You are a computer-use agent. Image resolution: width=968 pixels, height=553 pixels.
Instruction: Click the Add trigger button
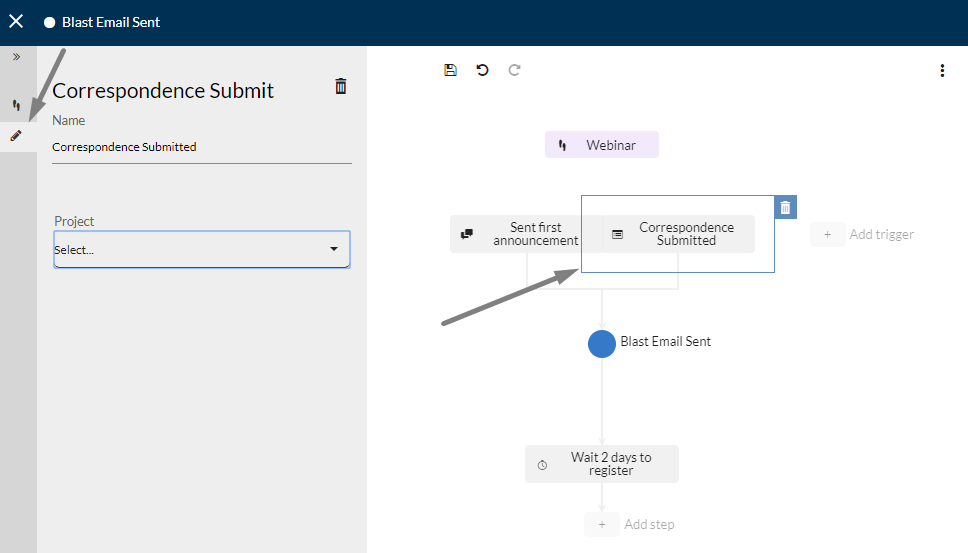863,235
